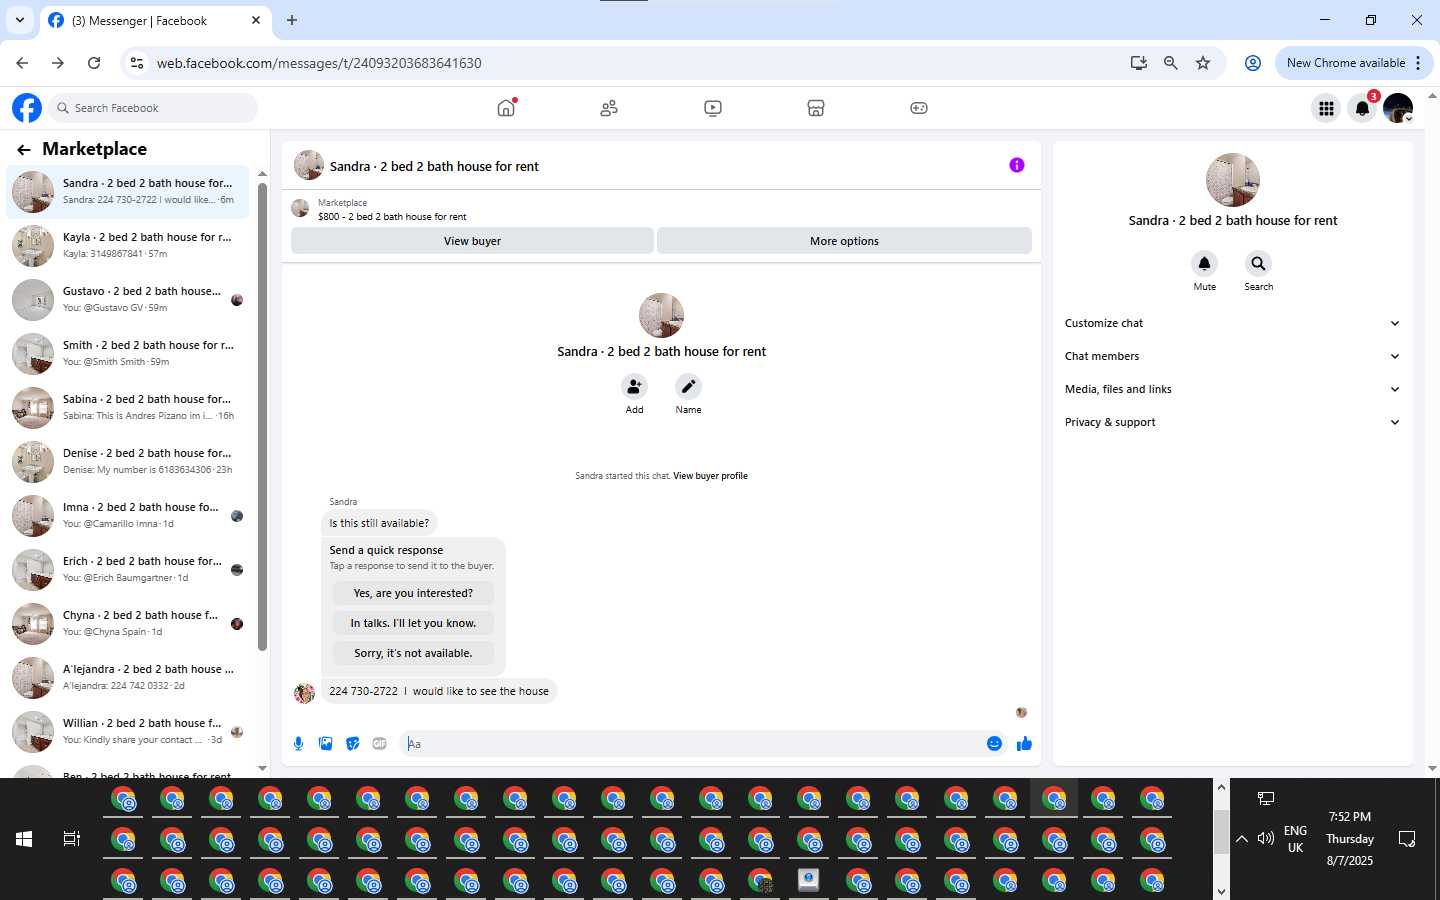Click the Search Facebook input field
Image resolution: width=1440 pixels, height=900 pixels.
(x=154, y=108)
